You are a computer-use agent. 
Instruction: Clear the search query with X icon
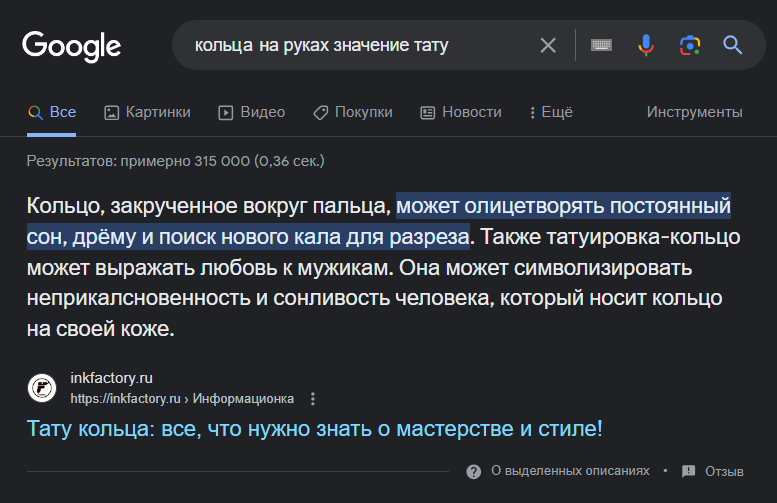coord(548,45)
